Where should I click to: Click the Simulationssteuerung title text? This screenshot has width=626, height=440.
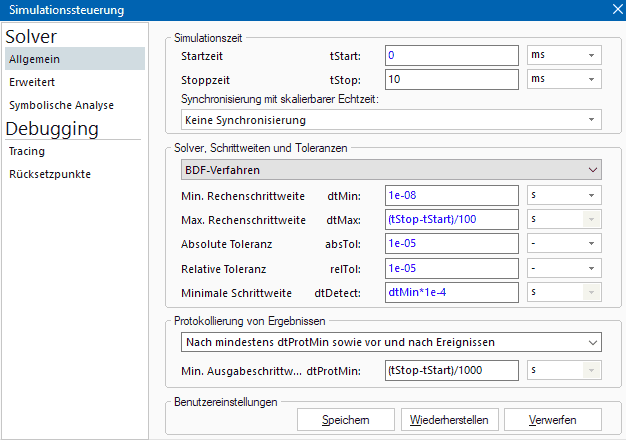click(67, 10)
